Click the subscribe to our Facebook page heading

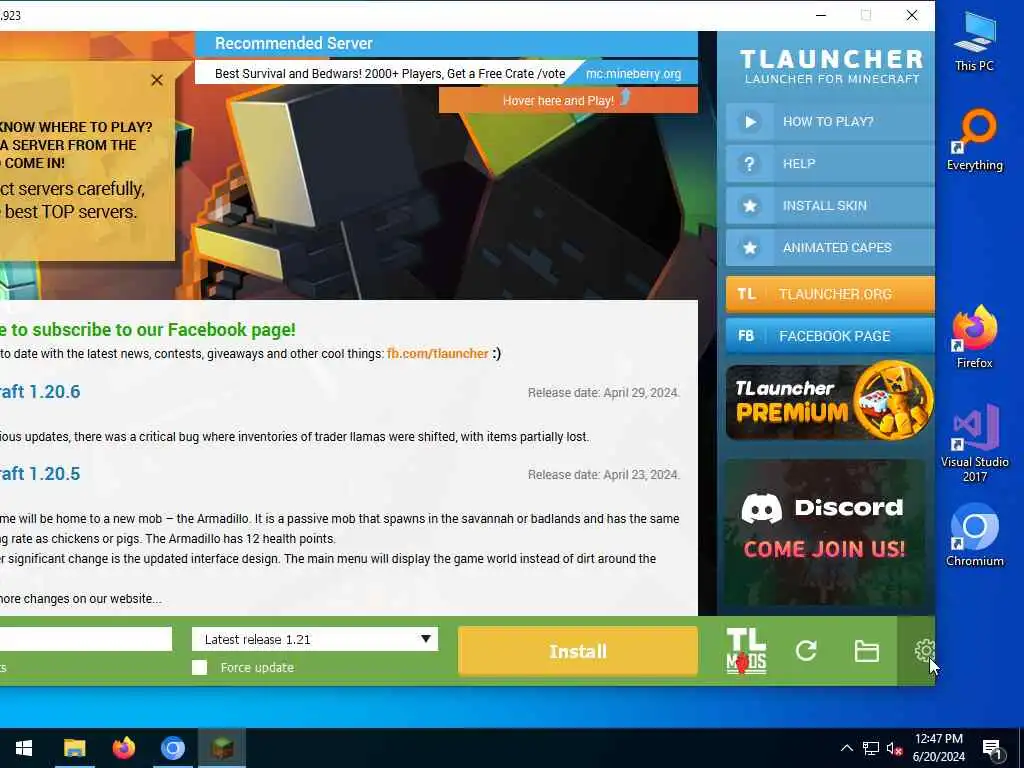pyautogui.click(x=148, y=330)
